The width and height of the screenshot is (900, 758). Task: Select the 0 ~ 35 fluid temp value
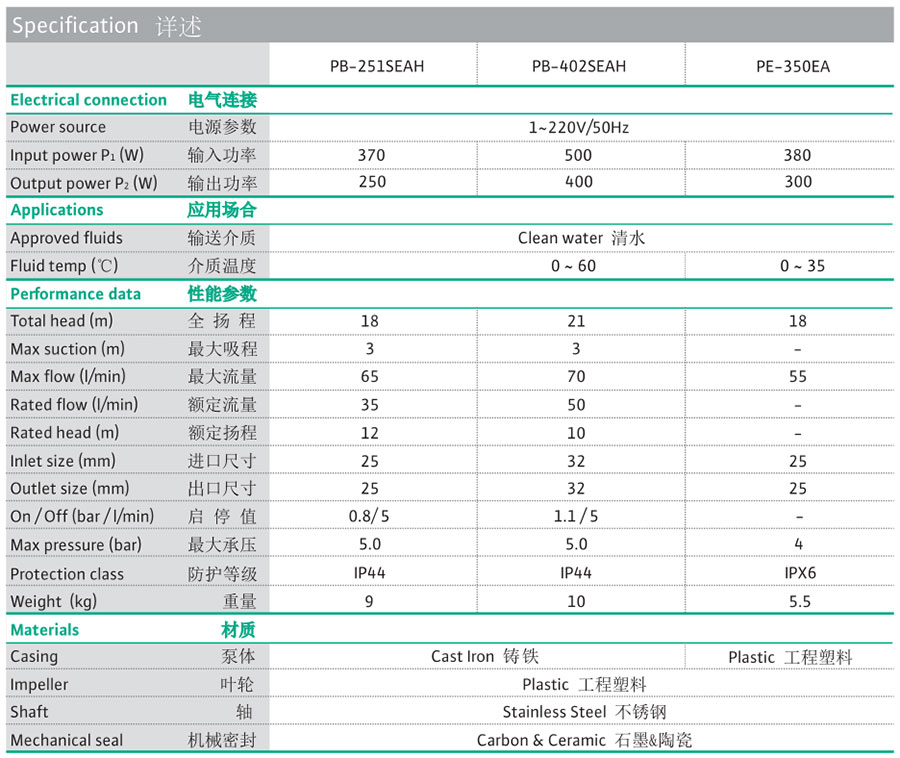[801, 266]
